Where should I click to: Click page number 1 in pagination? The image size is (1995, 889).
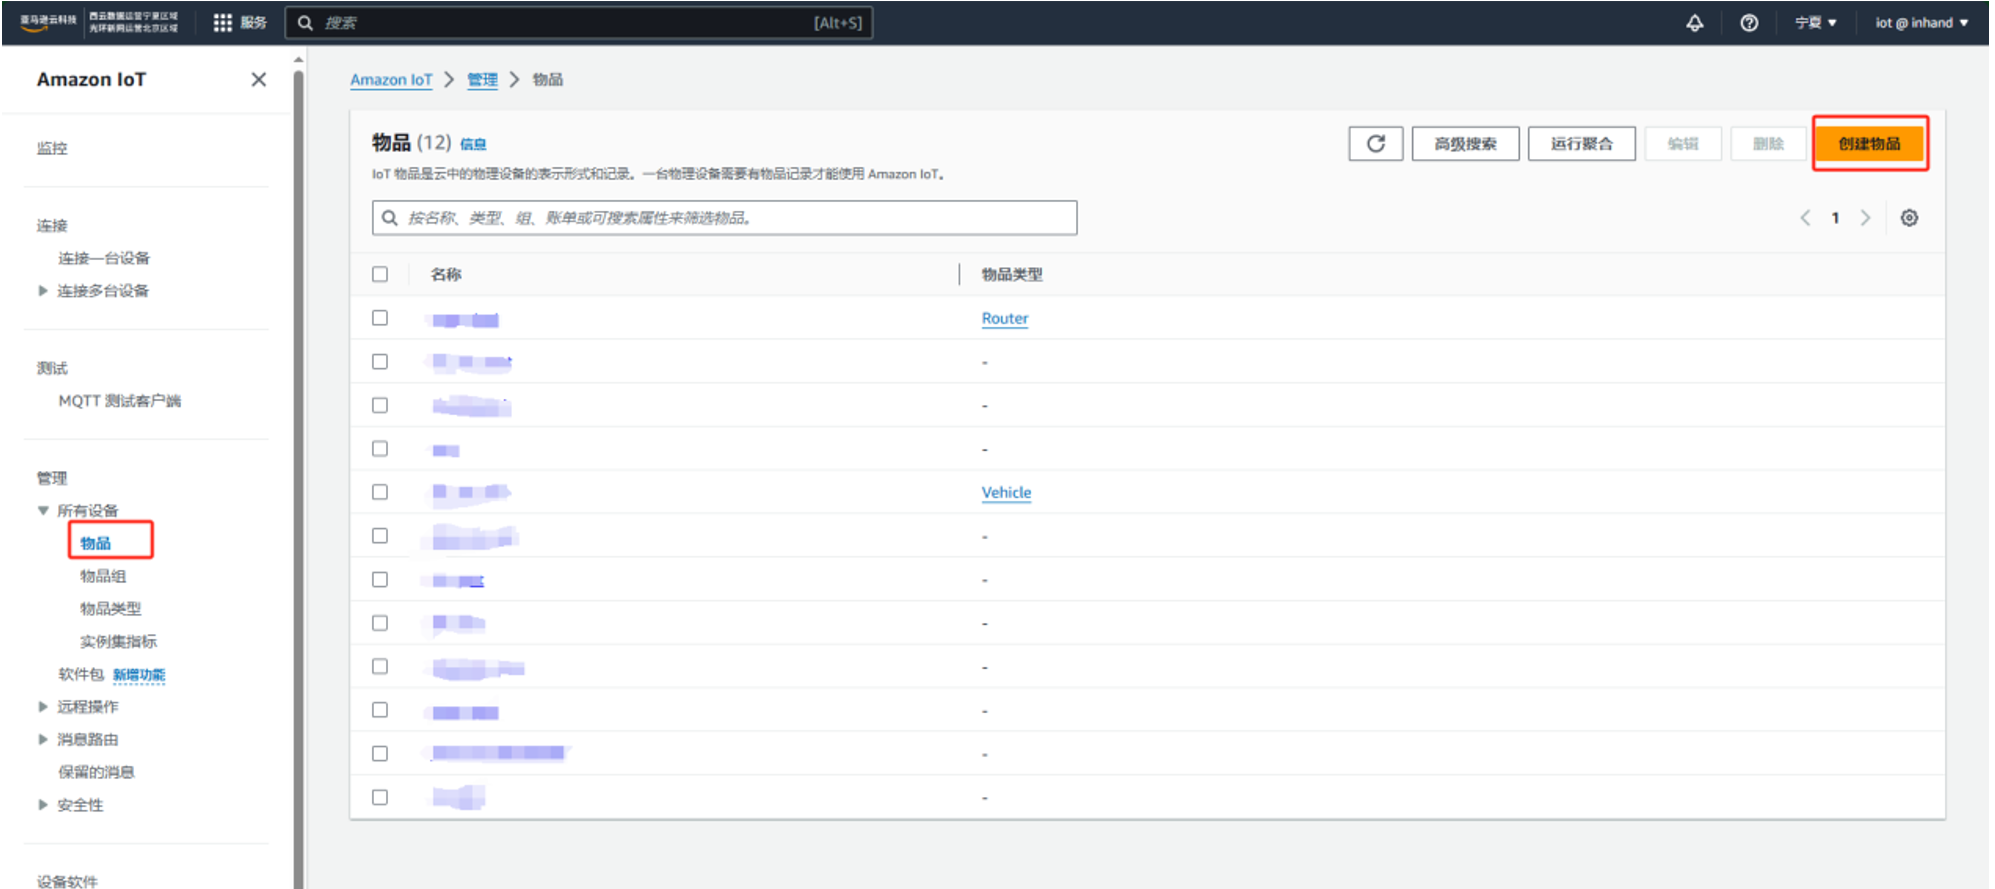coord(1835,217)
